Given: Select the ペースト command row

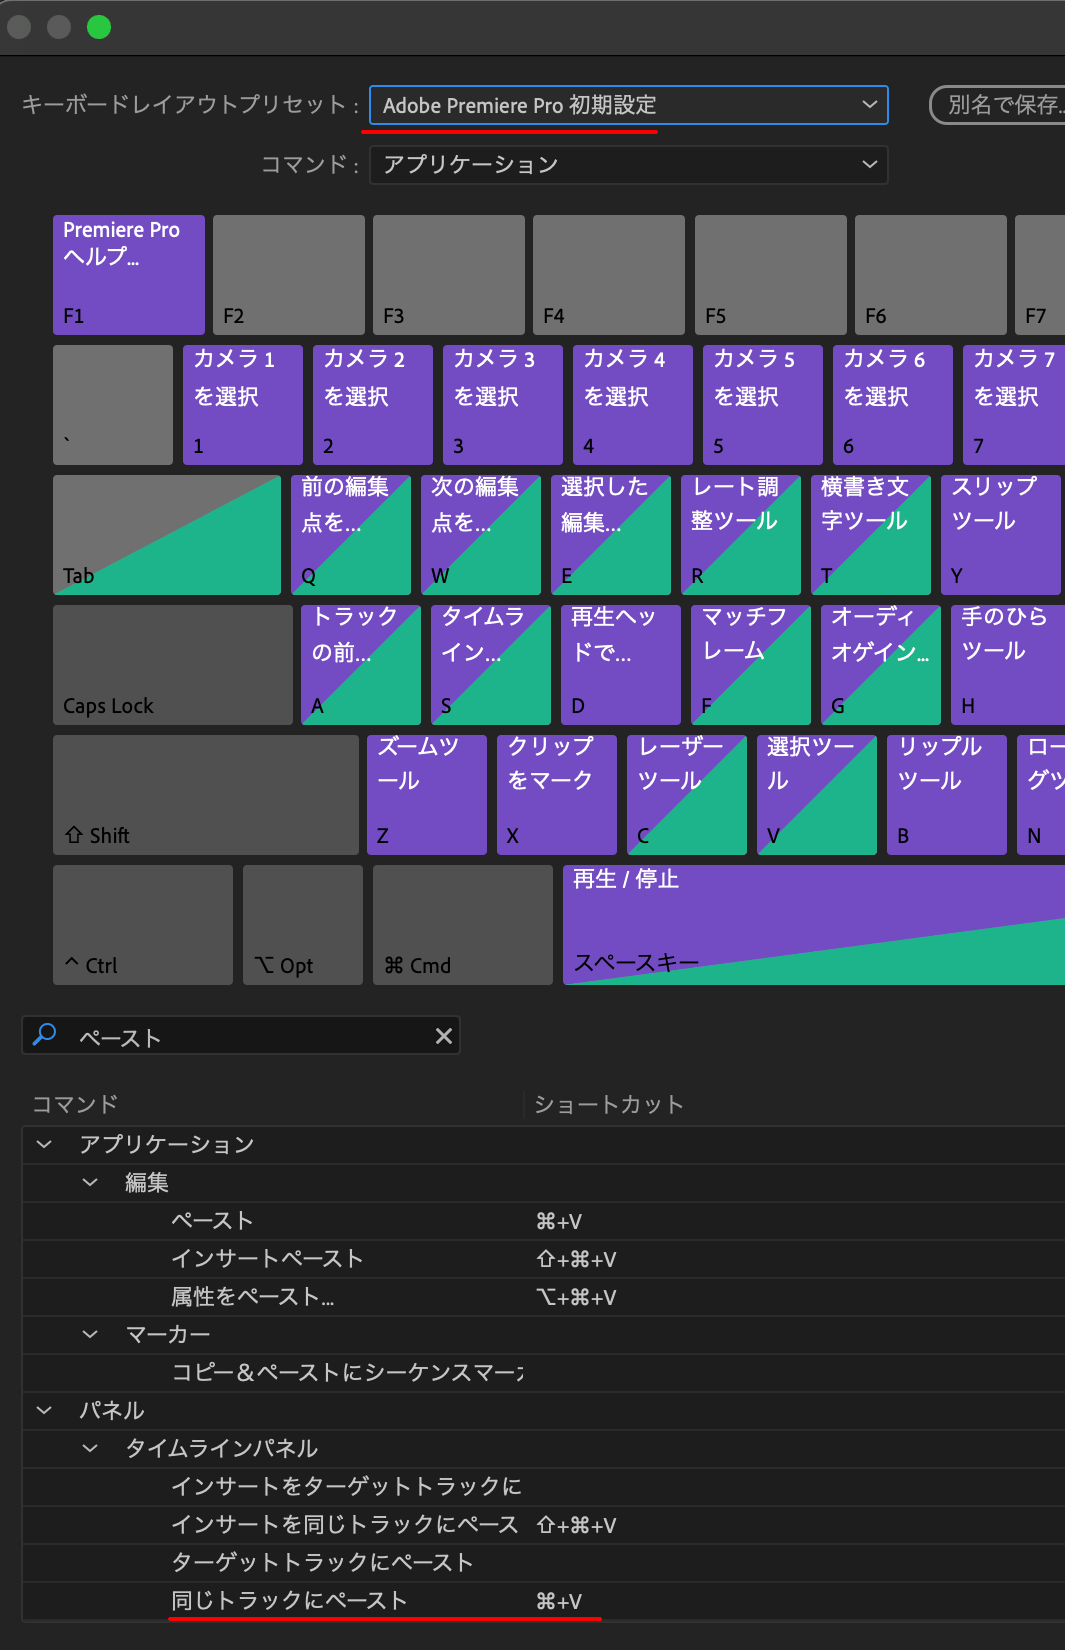Looking at the screenshot, I should click(x=544, y=1221).
